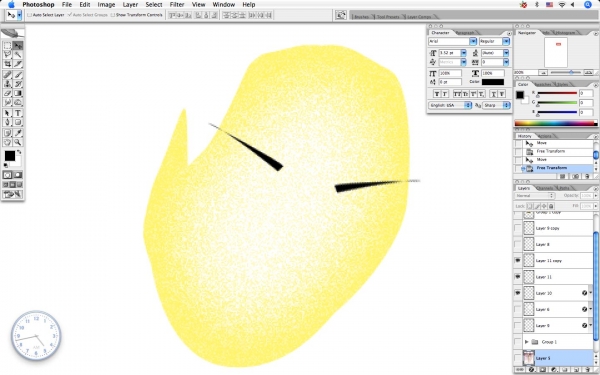Select the Clone Stamp tool
The height and width of the screenshot is (375, 600).
(7, 84)
